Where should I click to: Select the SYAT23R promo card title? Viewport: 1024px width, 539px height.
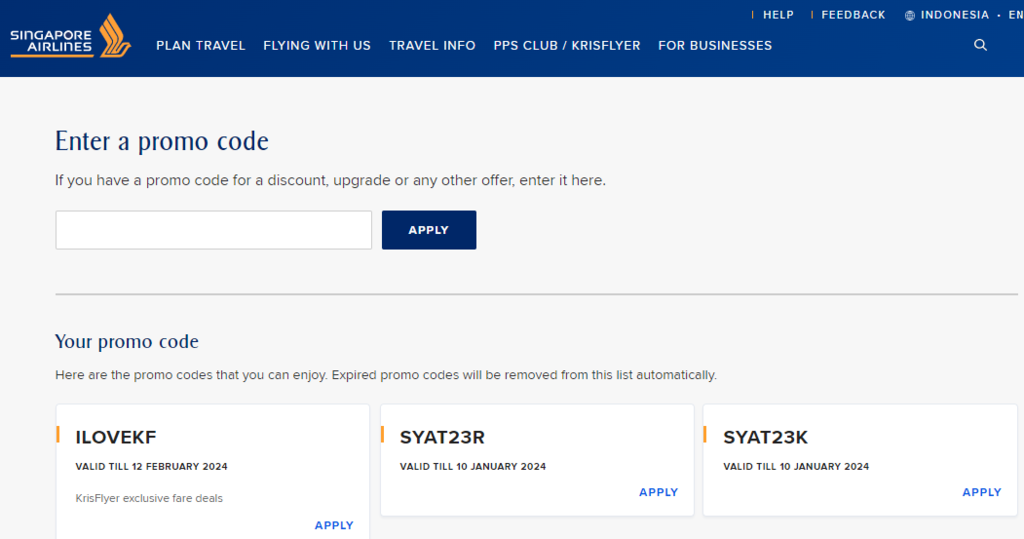coord(442,437)
